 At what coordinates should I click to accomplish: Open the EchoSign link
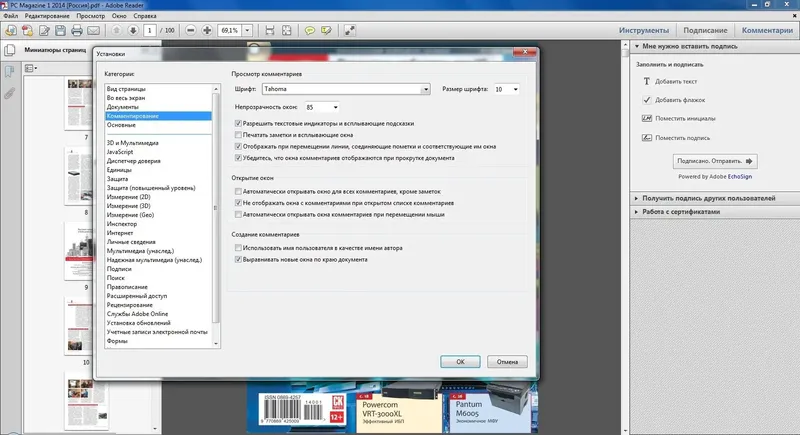[740, 176]
